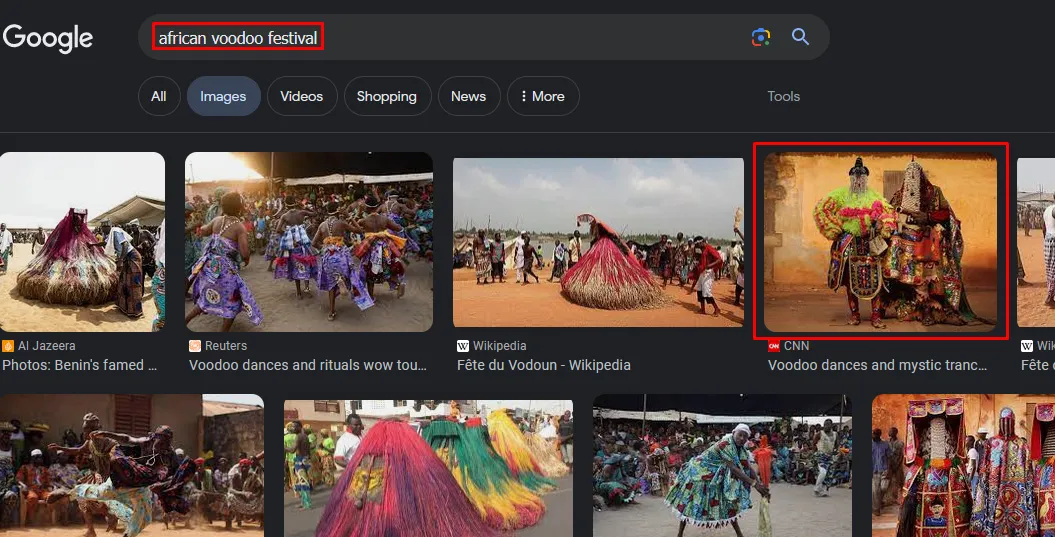Open the CNN costumed figures thumbnail

[x=880, y=242]
